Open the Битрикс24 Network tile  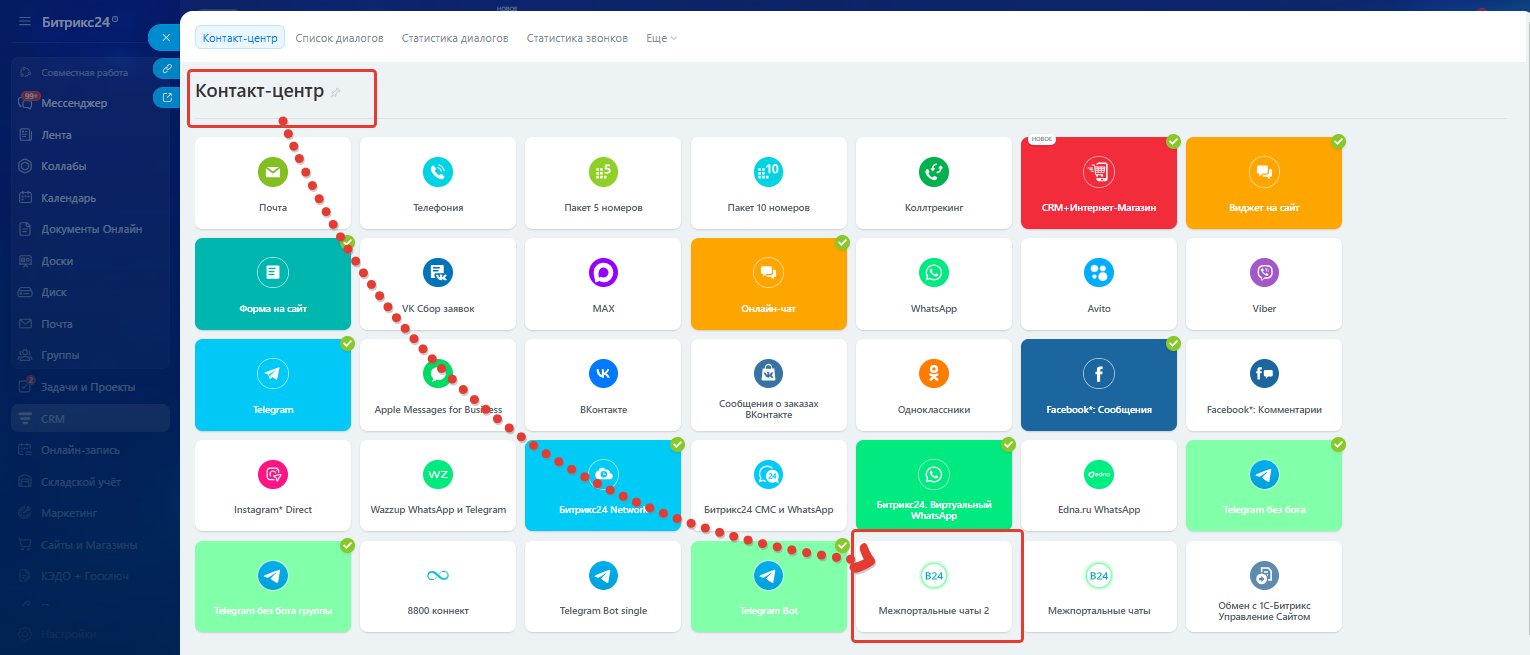click(x=603, y=485)
